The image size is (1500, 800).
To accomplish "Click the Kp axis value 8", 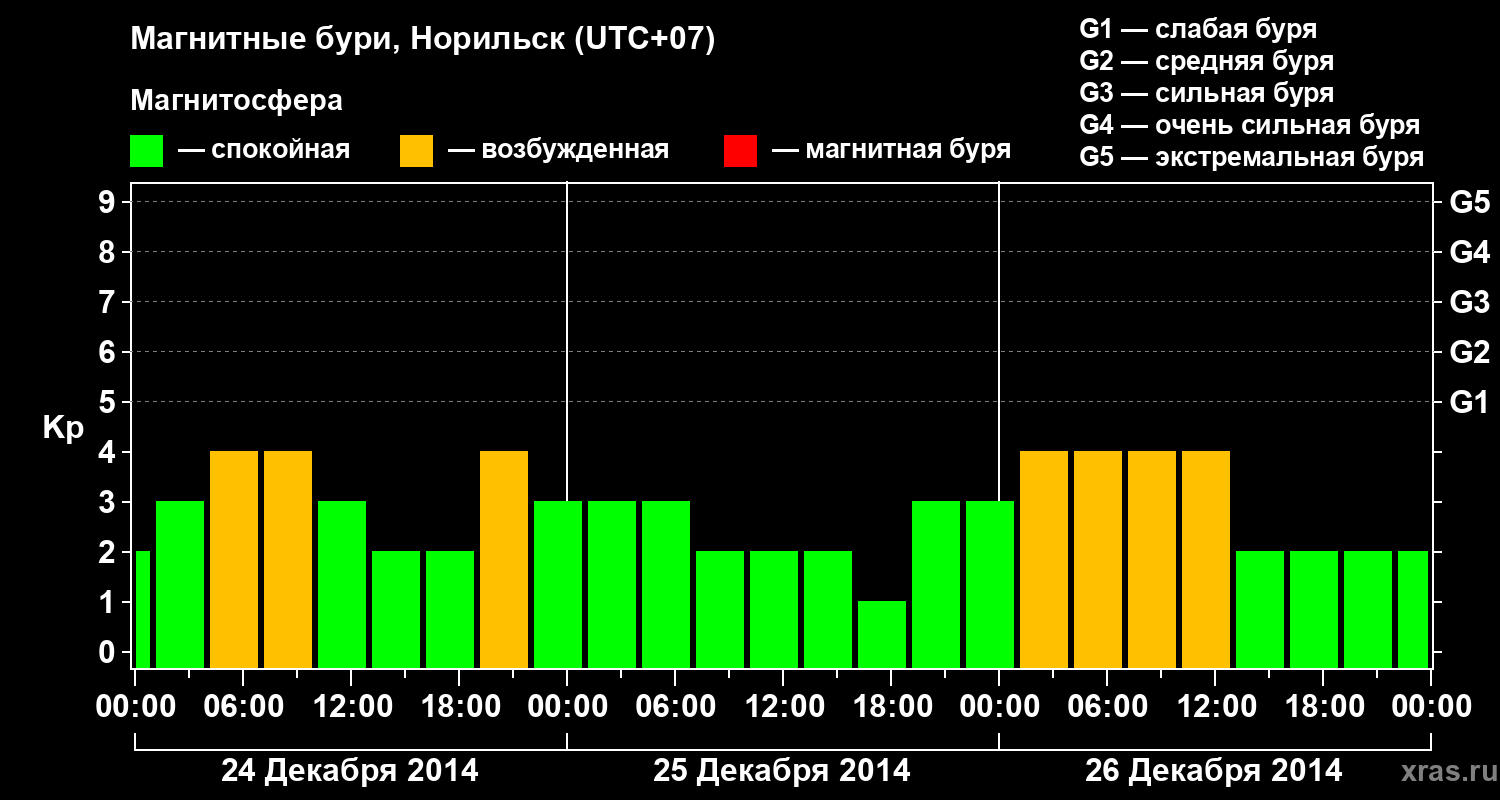I will point(109,252).
